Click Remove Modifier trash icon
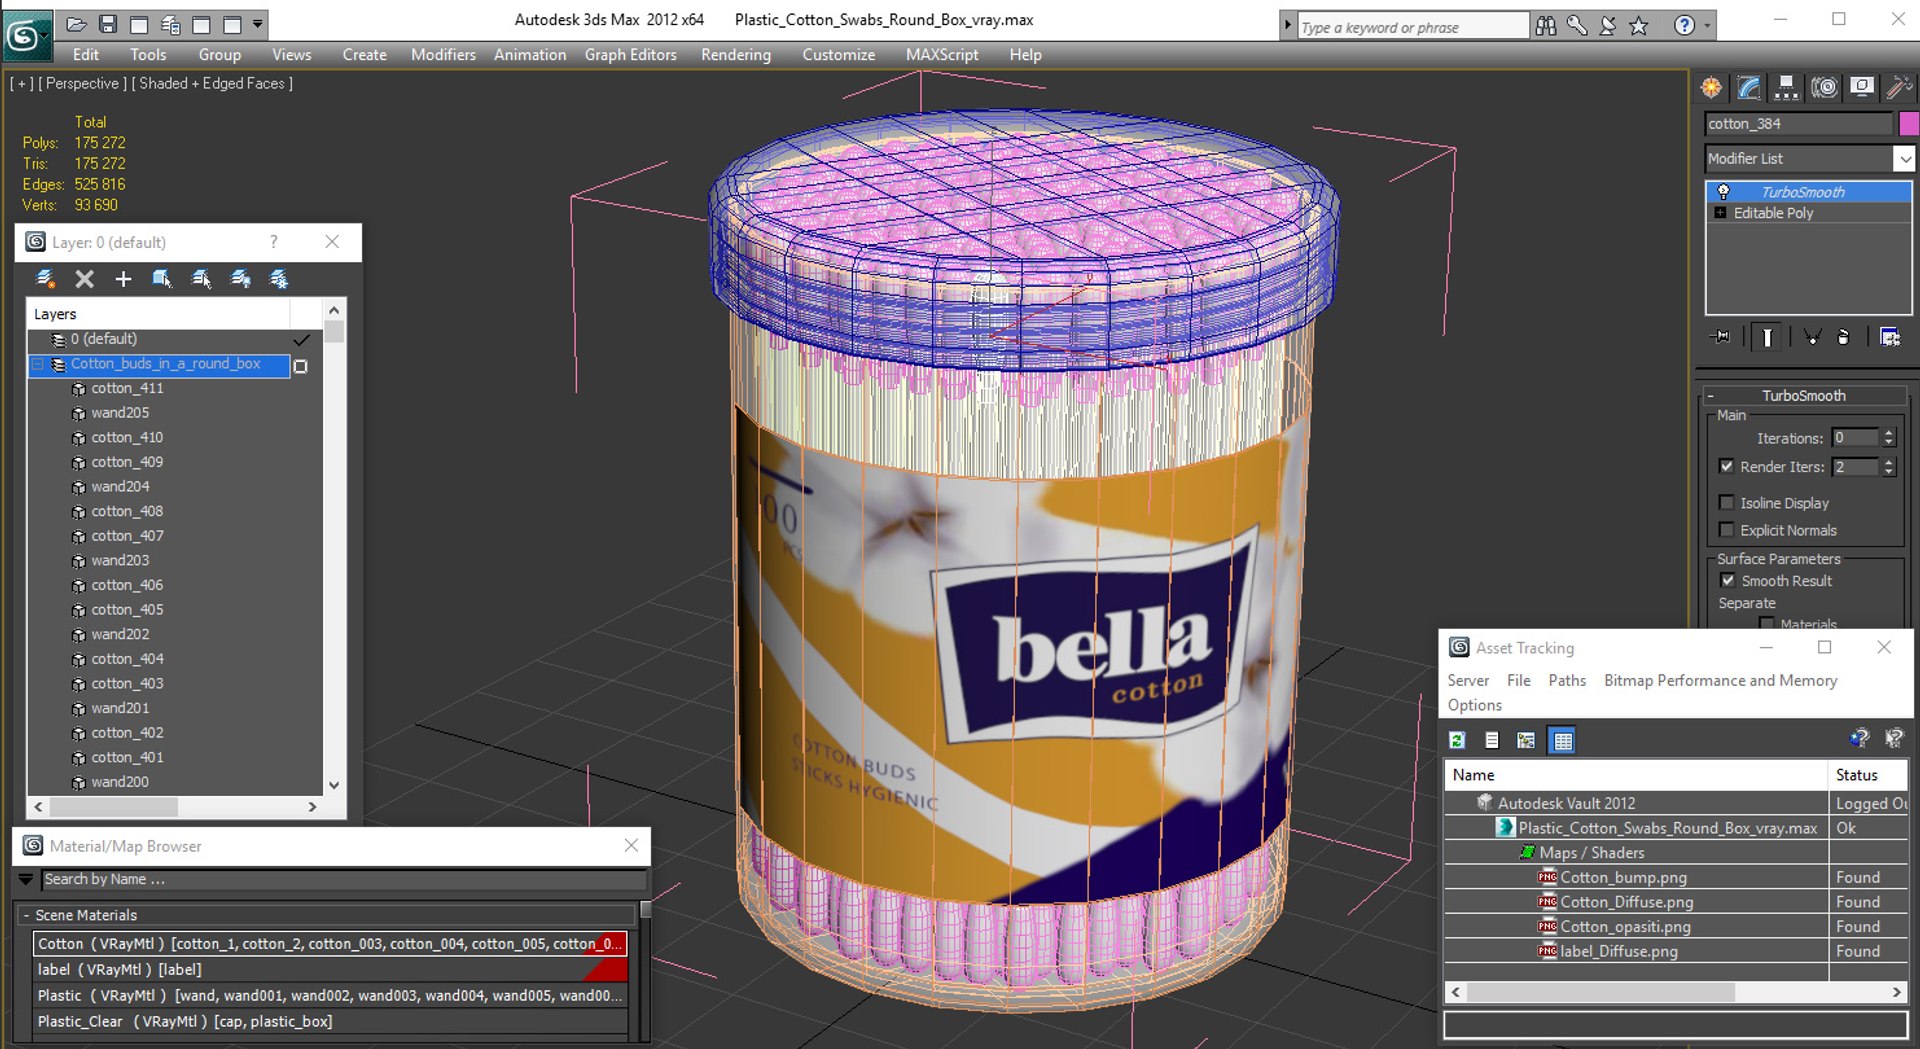1920x1049 pixels. tap(1843, 337)
